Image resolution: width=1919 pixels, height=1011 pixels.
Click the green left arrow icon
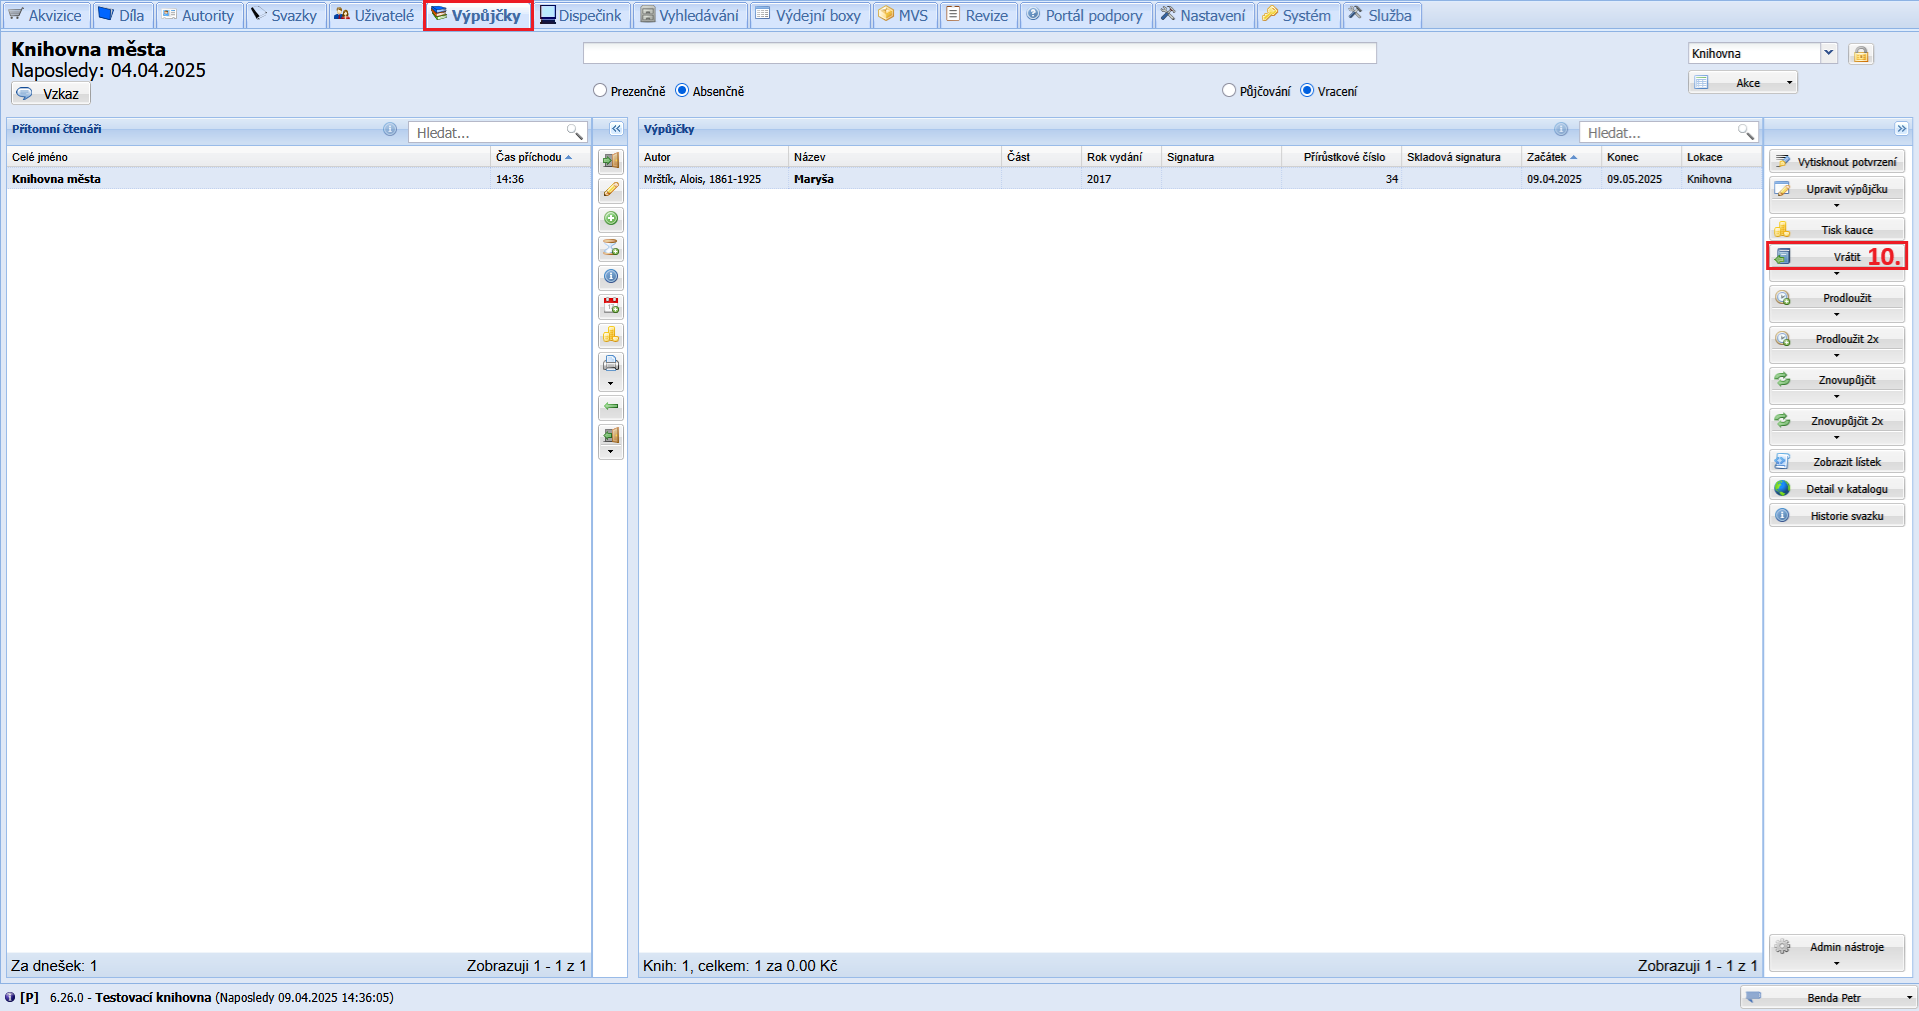pyautogui.click(x=611, y=407)
